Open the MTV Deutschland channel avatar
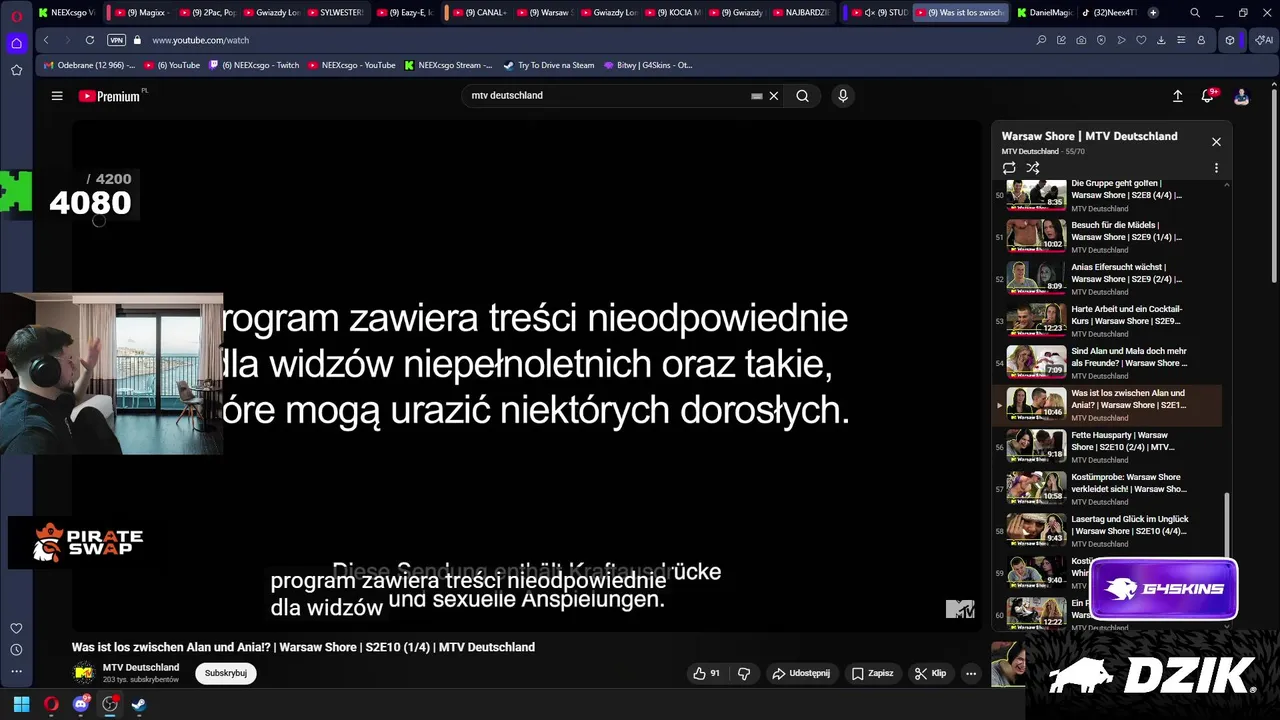 point(84,673)
